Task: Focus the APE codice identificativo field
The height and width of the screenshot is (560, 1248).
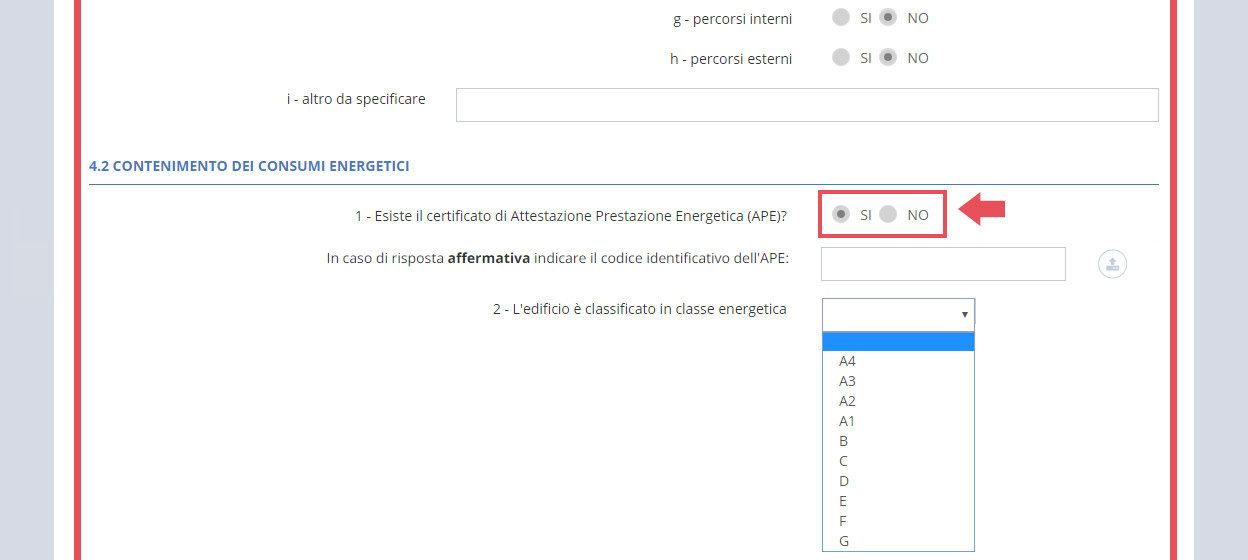Action: (942, 264)
